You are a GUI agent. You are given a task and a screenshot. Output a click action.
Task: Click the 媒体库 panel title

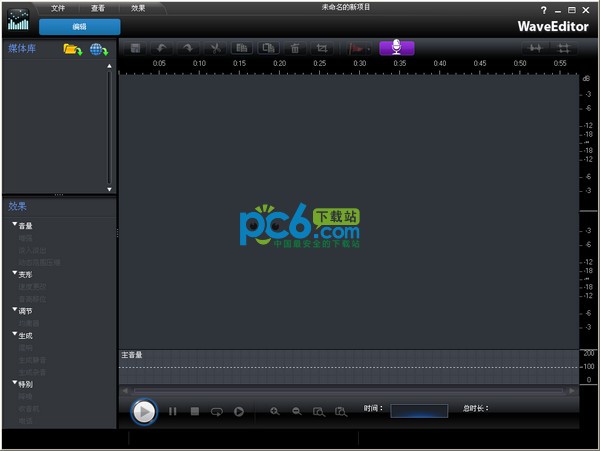22,49
